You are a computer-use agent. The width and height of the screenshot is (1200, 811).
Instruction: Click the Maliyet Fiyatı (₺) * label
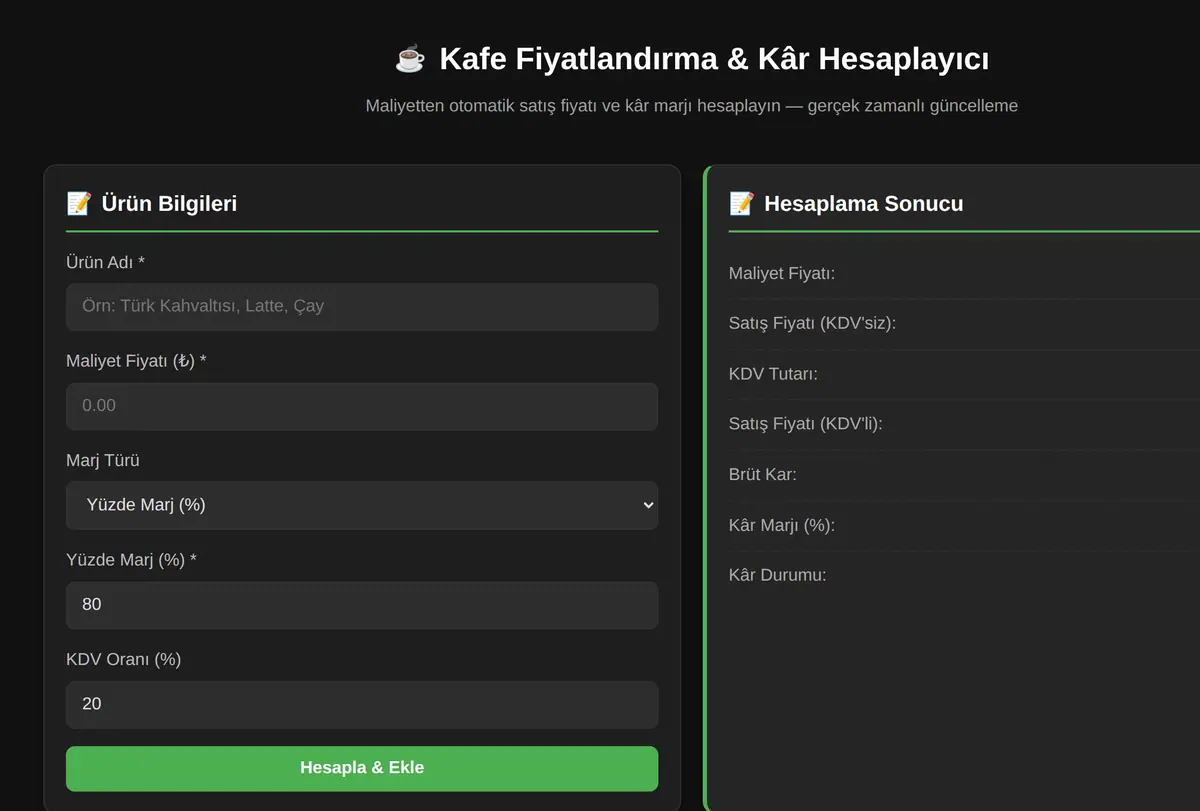coord(136,361)
